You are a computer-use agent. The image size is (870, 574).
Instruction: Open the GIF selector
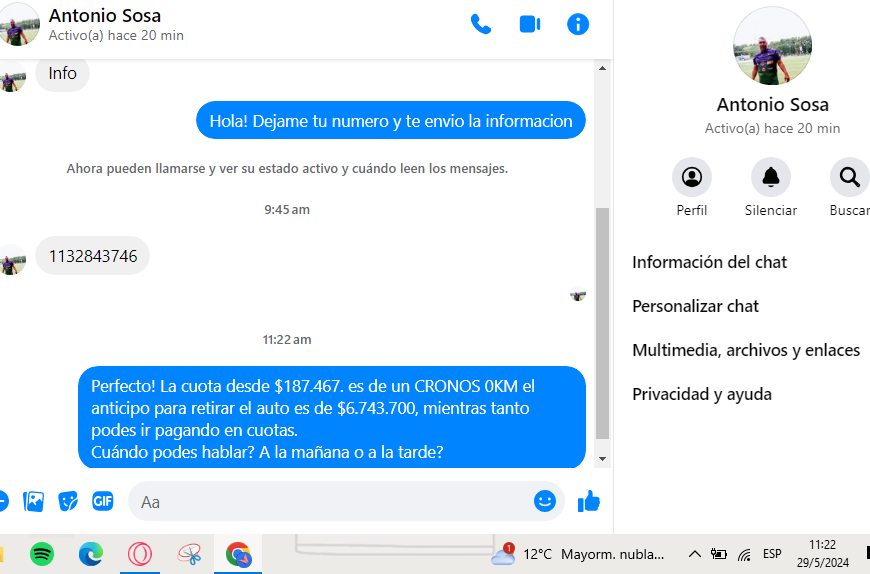click(103, 501)
